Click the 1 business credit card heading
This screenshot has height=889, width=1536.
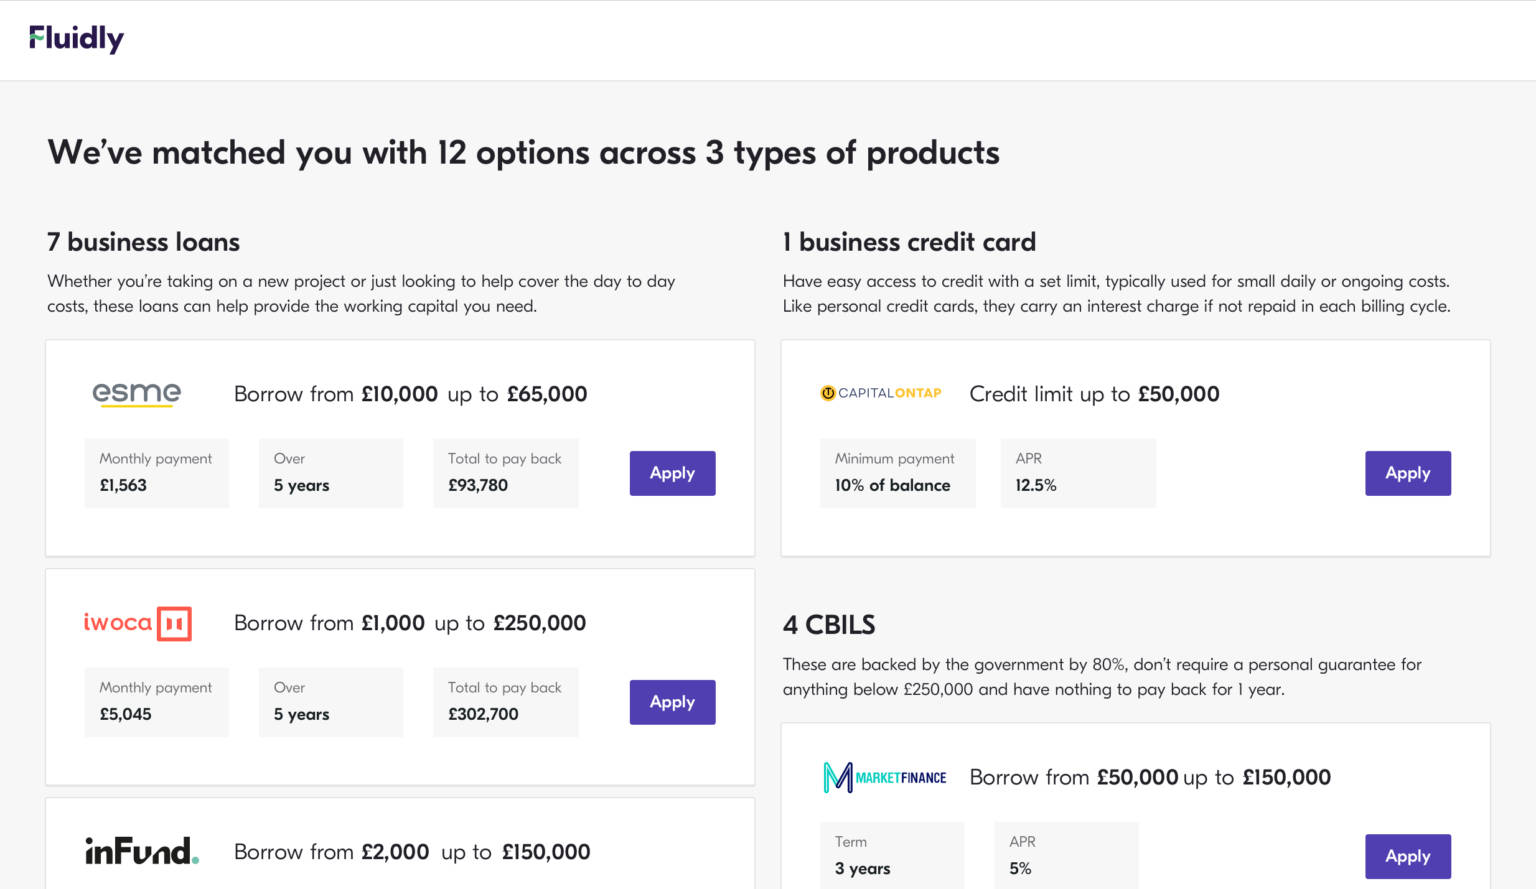tap(909, 242)
